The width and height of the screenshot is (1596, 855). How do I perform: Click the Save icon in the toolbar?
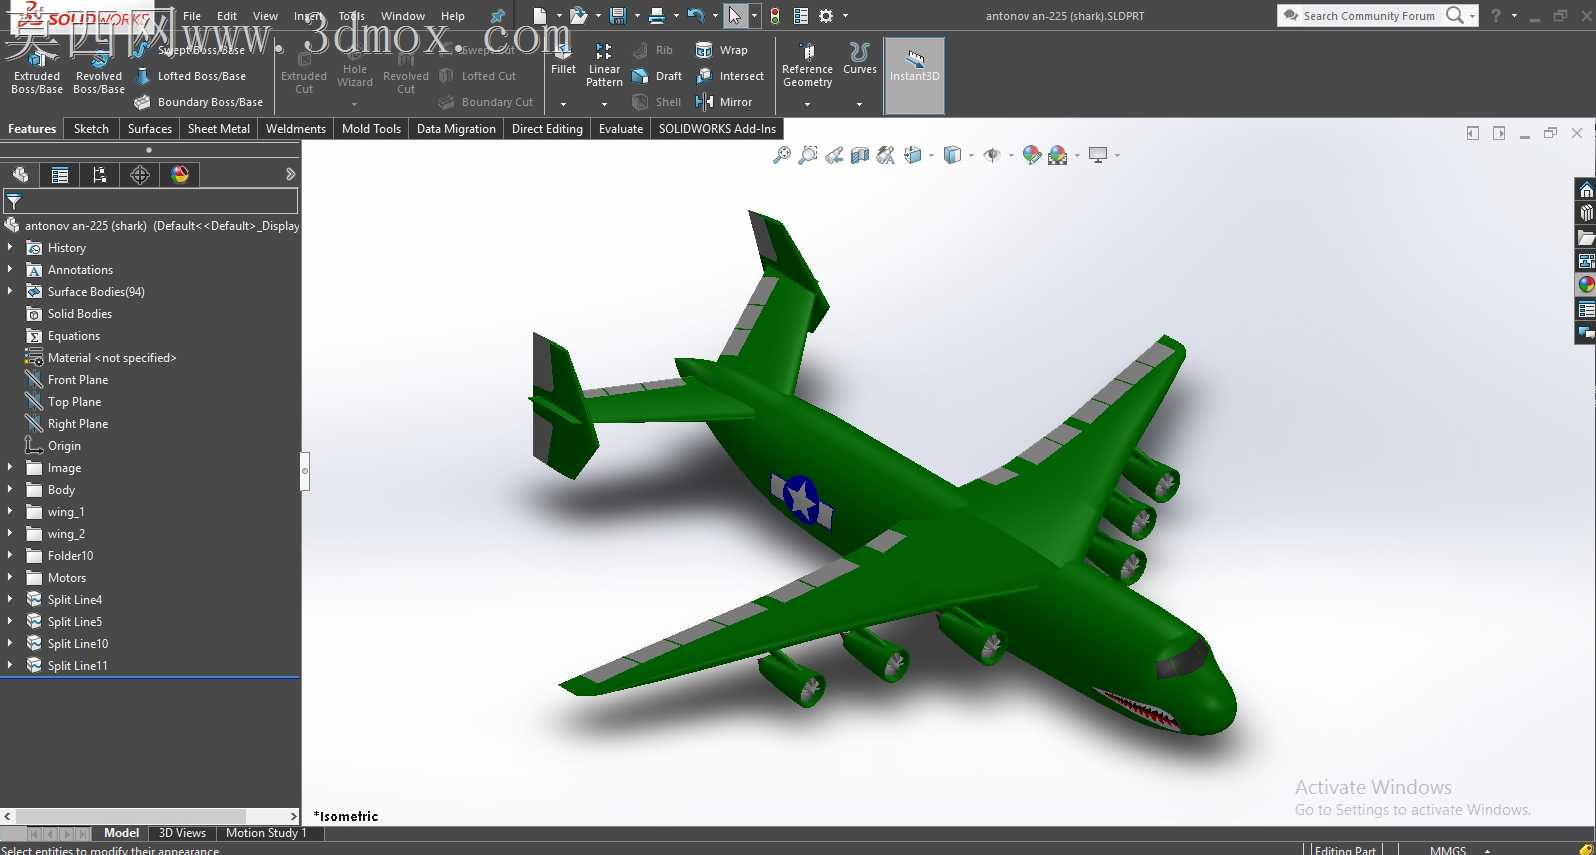(618, 16)
